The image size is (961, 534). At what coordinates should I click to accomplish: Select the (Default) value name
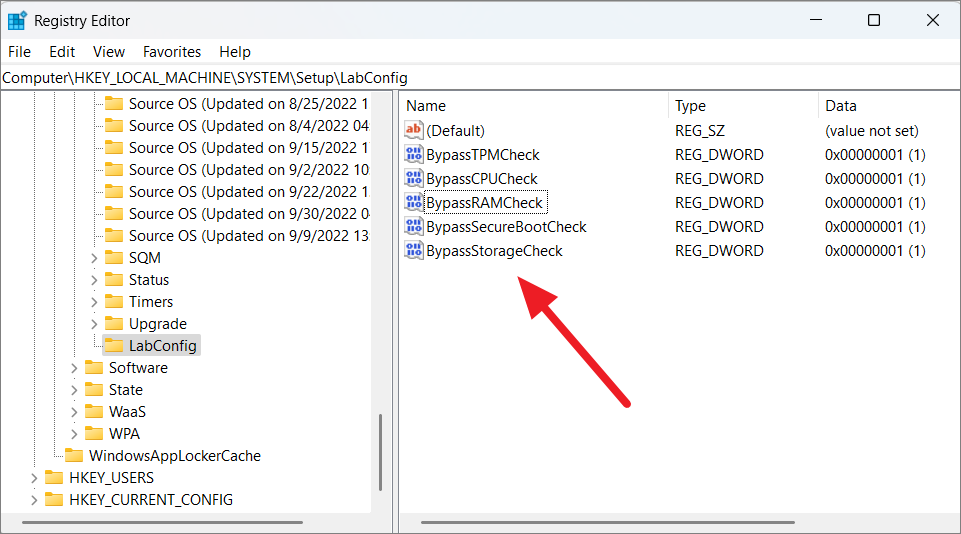(x=455, y=131)
